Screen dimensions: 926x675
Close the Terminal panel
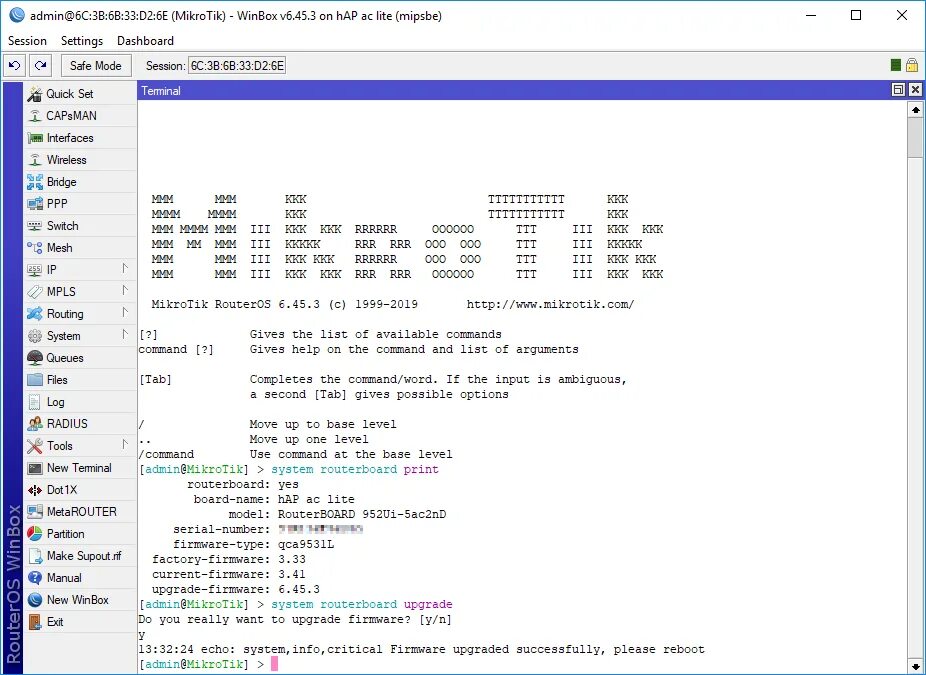[x=915, y=90]
